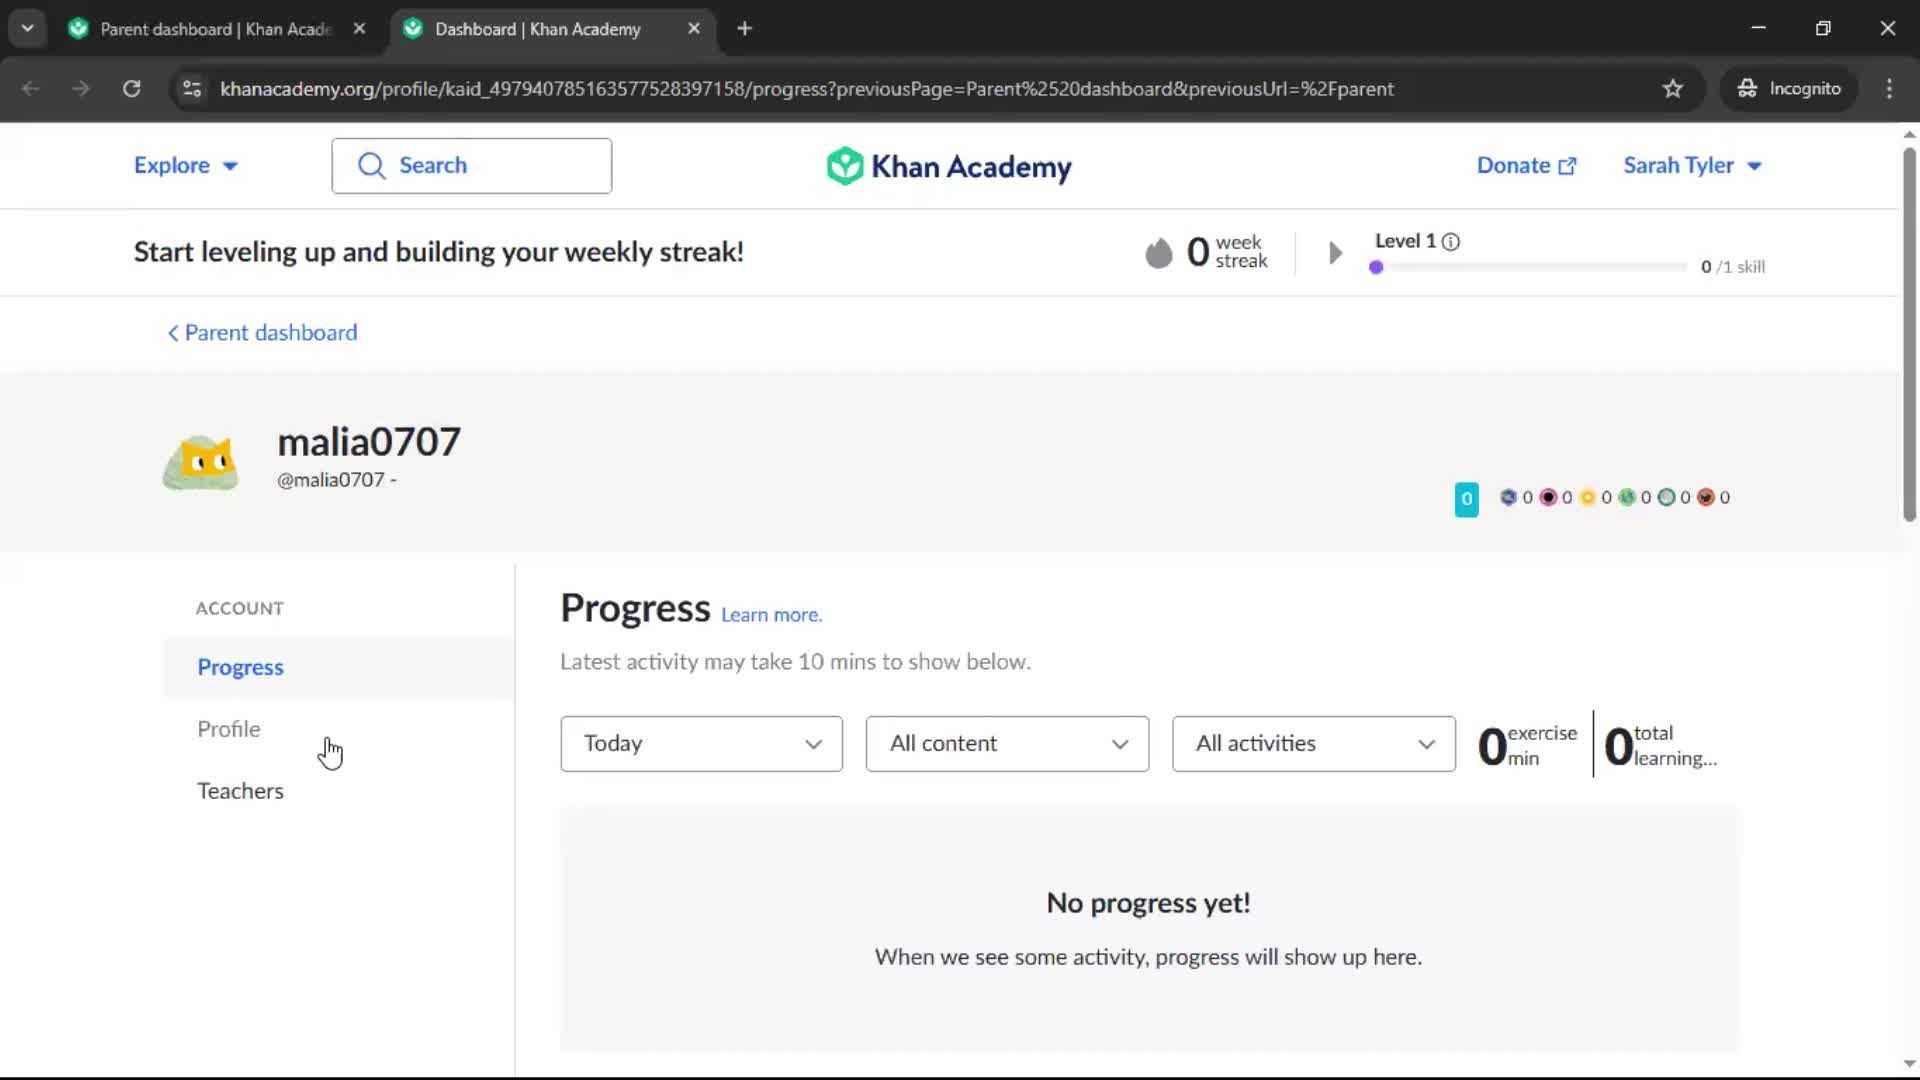Click the play arrow next to Level 1

pyautogui.click(x=1334, y=253)
